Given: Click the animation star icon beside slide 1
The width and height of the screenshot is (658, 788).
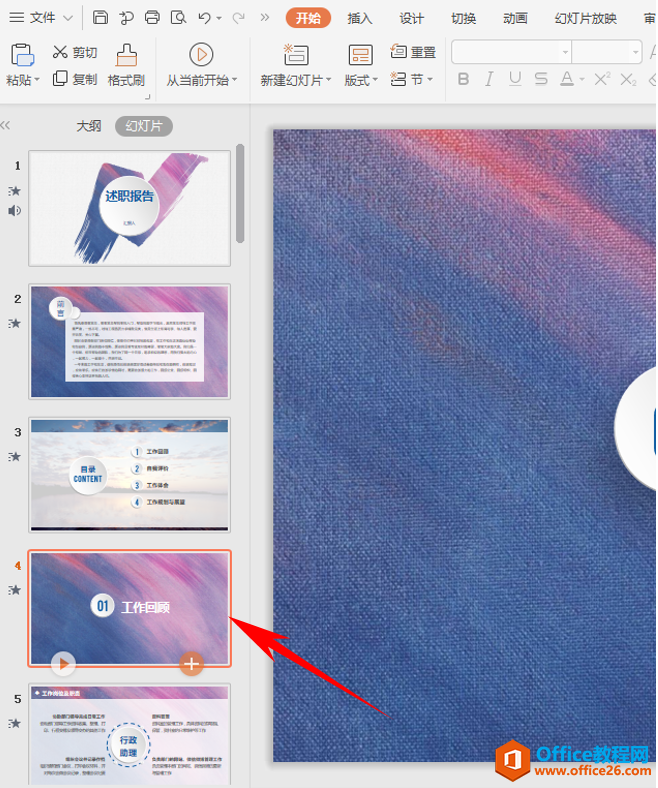Looking at the screenshot, I should pos(15,190).
